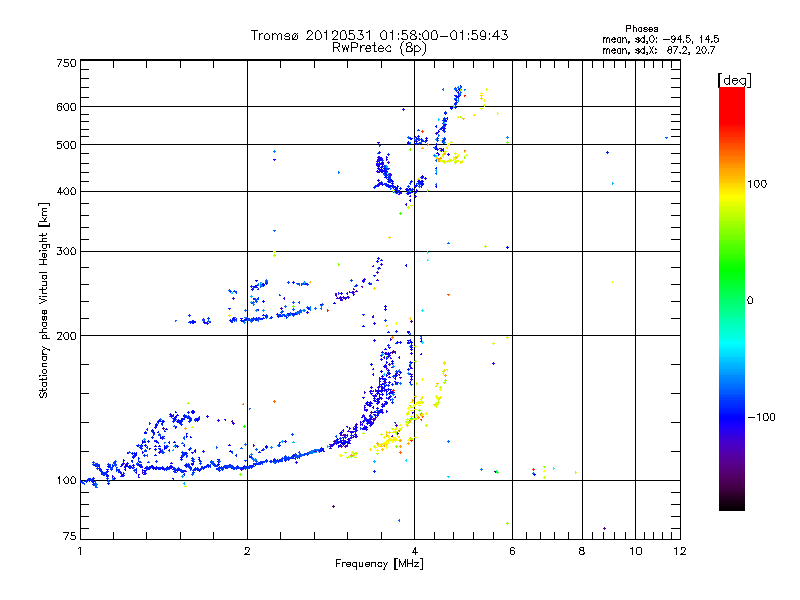Click x-axis tick label '4'
The width and height of the screenshot is (800, 600).
click(415, 551)
